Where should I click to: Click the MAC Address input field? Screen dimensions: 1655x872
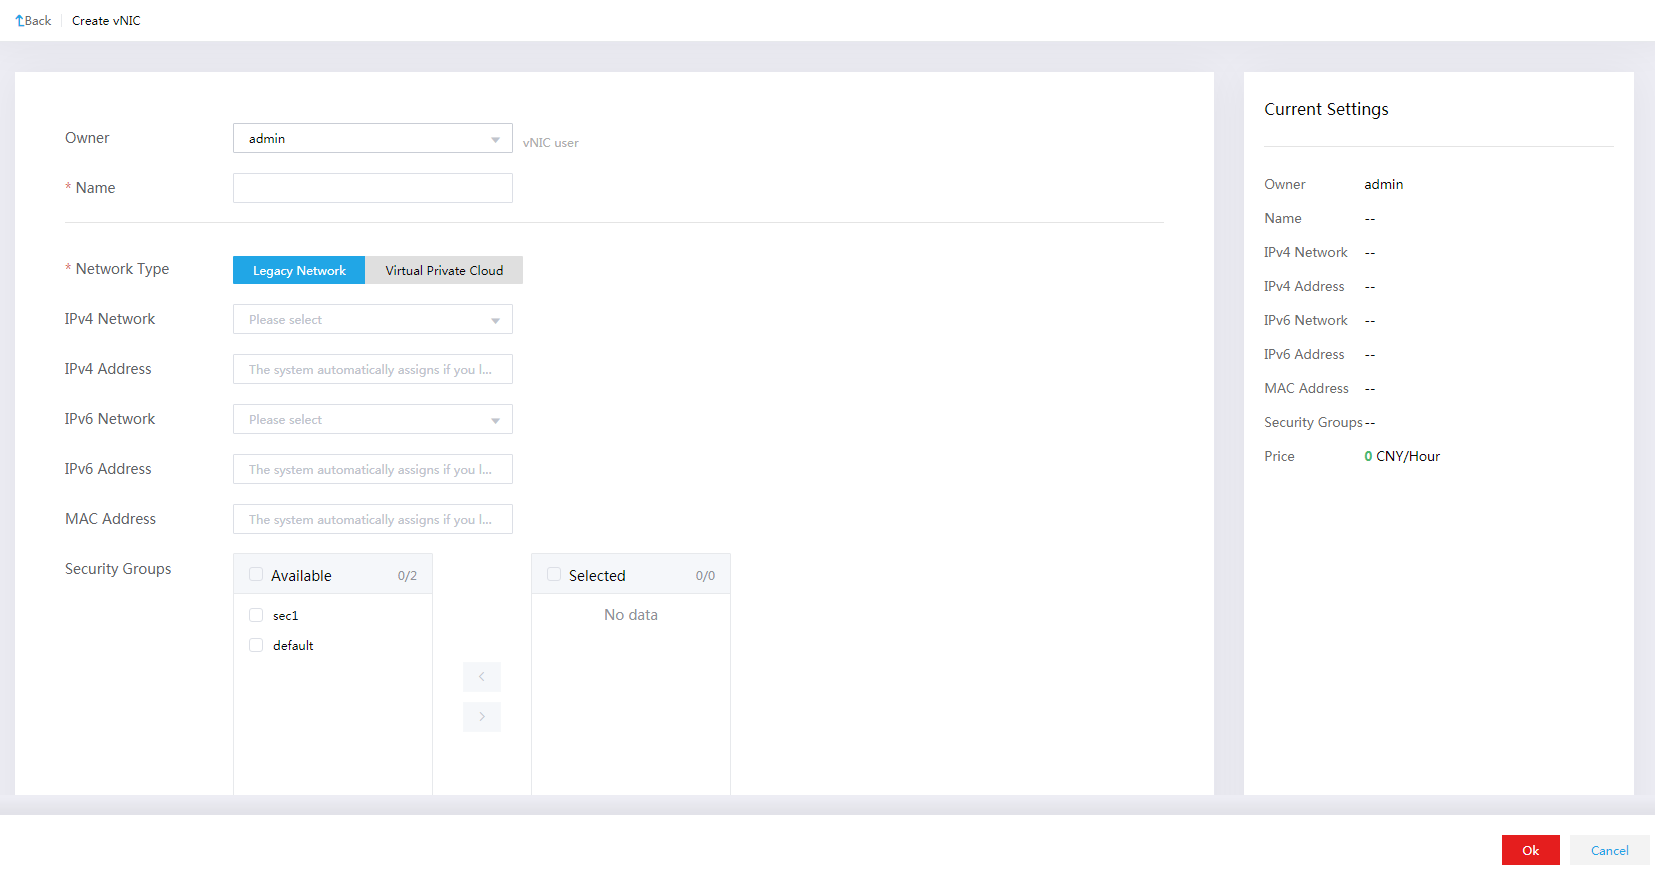pyautogui.click(x=373, y=519)
